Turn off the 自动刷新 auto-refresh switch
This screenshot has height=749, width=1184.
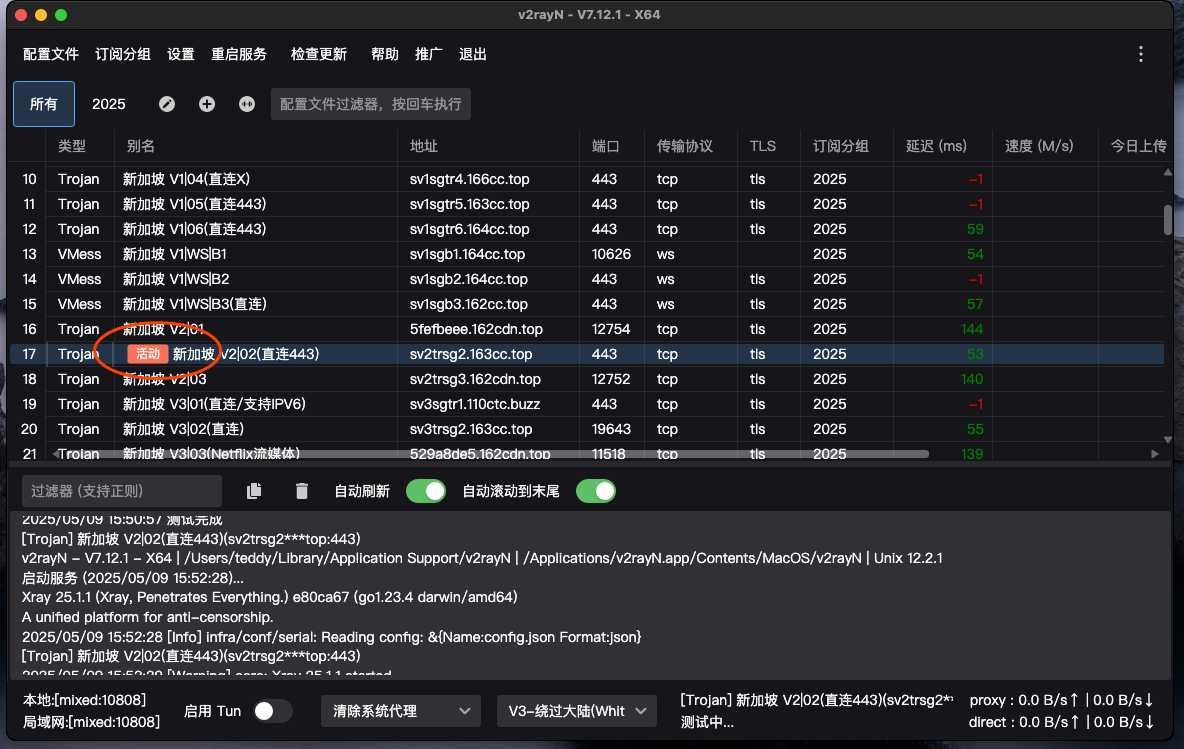[x=426, y=492]
